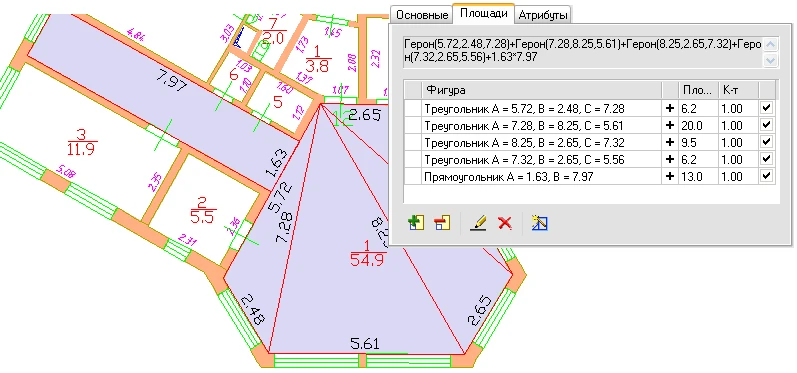797x373 pixels.
Task: Open the Основные tab
Action: (x=422, y=15)
